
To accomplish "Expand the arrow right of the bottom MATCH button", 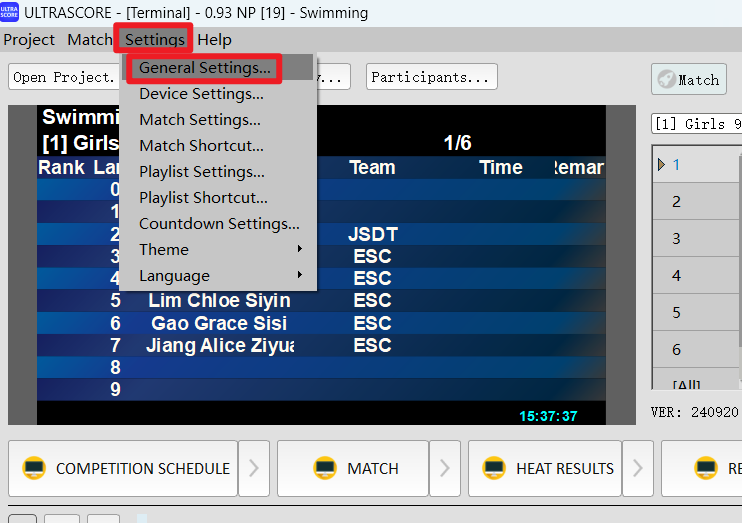I will pyautogui.click(x=446, y=468).
